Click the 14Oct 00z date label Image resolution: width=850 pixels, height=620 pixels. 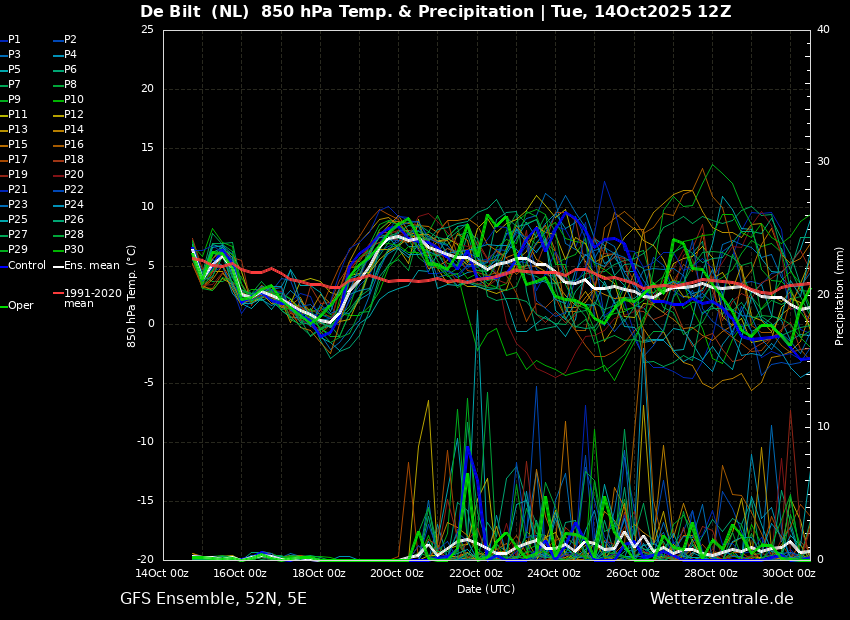162,573
